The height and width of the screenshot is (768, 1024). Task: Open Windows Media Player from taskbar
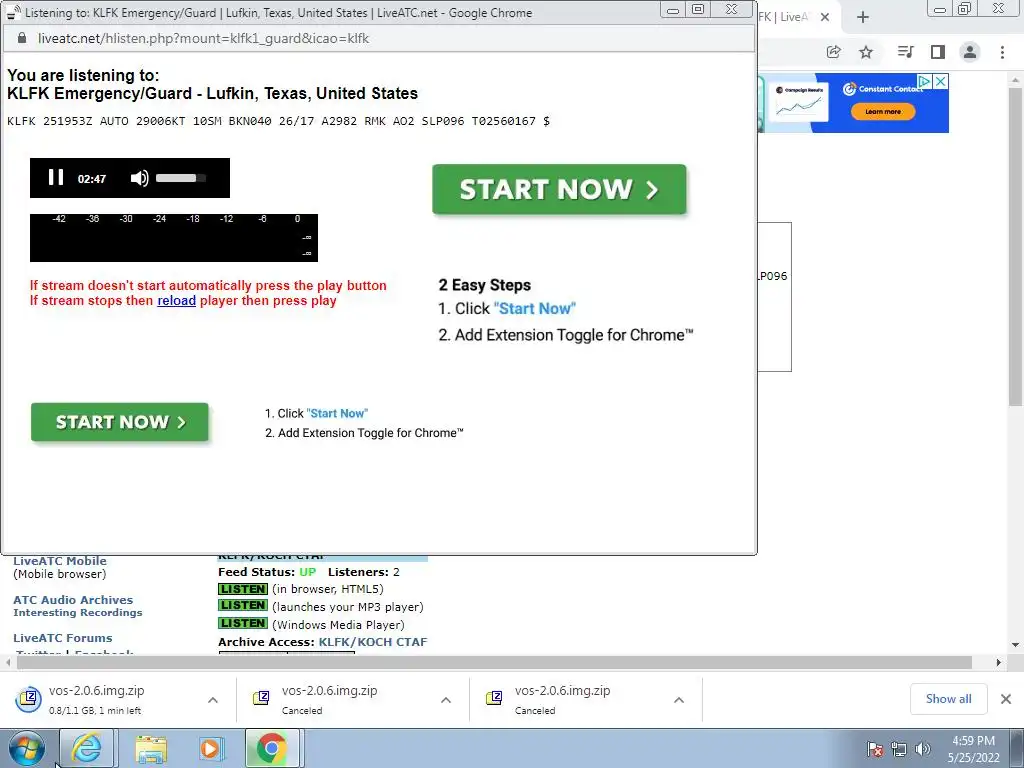210,748
